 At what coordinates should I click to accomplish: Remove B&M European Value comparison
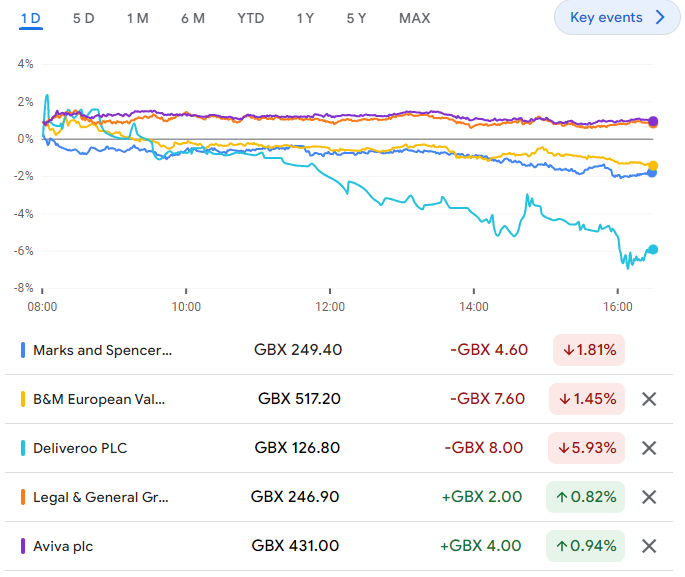click(649, 399)
